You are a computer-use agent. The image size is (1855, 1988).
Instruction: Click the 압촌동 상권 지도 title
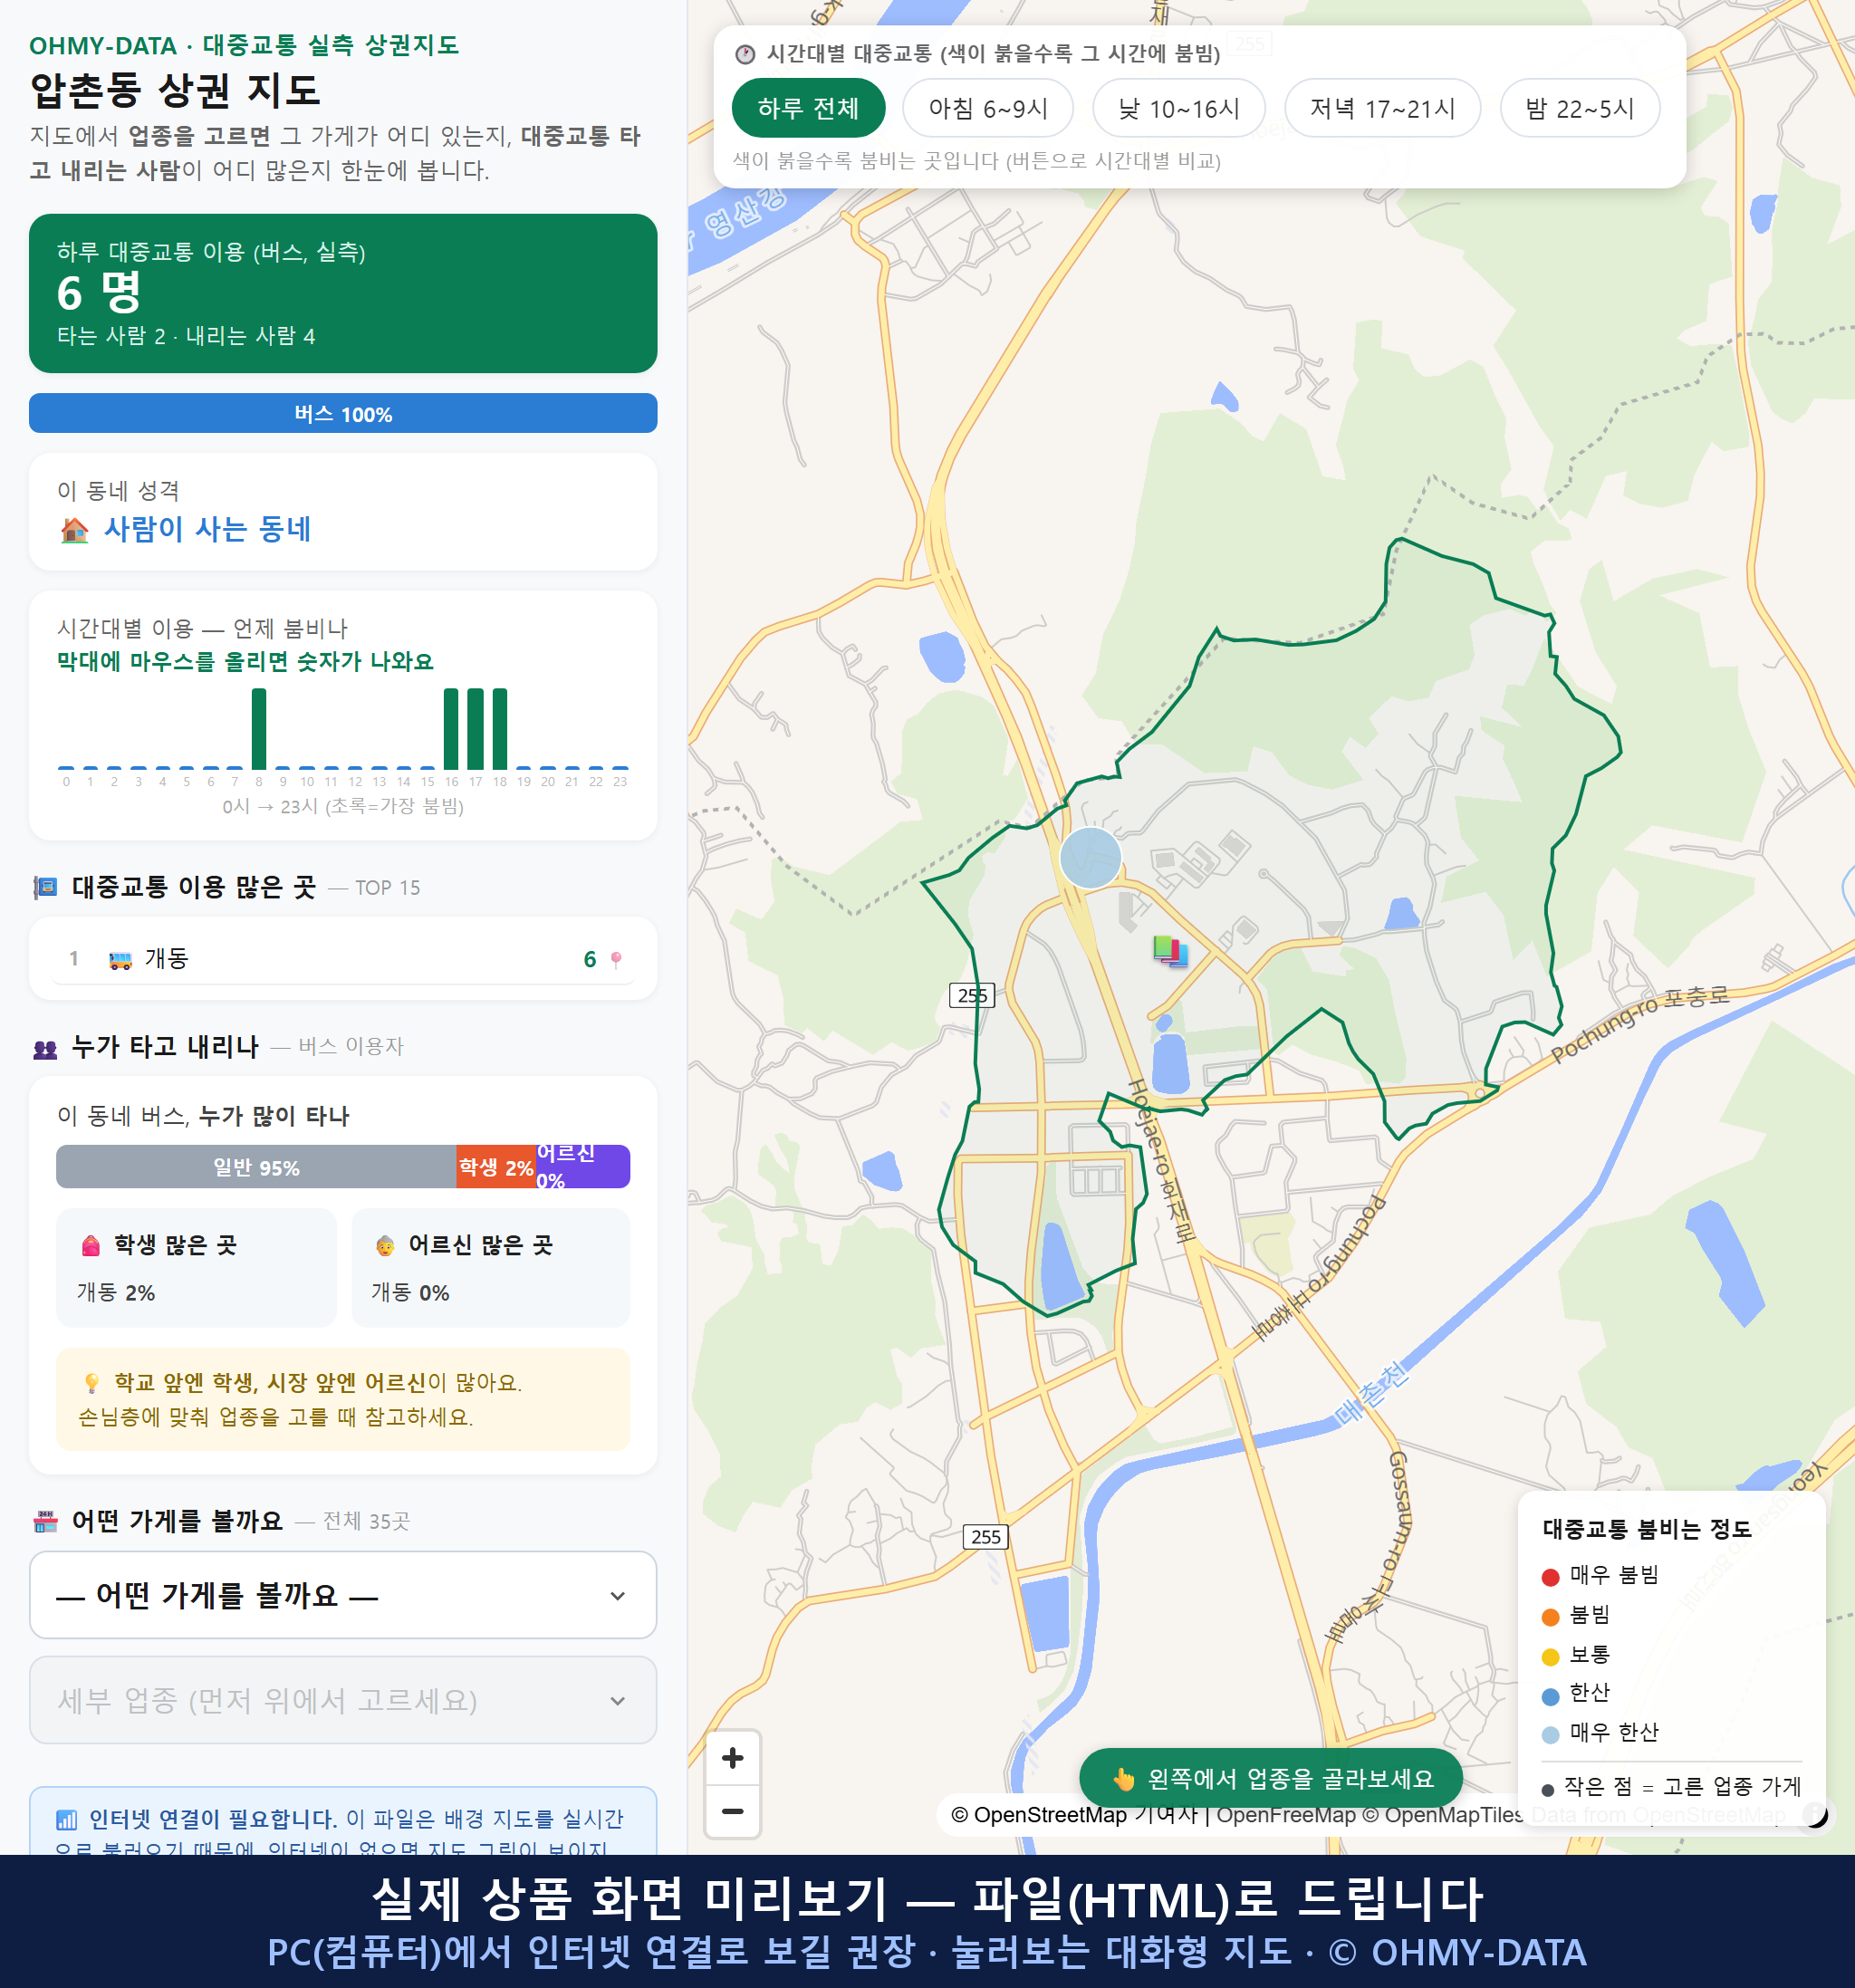tap(175, 90)
